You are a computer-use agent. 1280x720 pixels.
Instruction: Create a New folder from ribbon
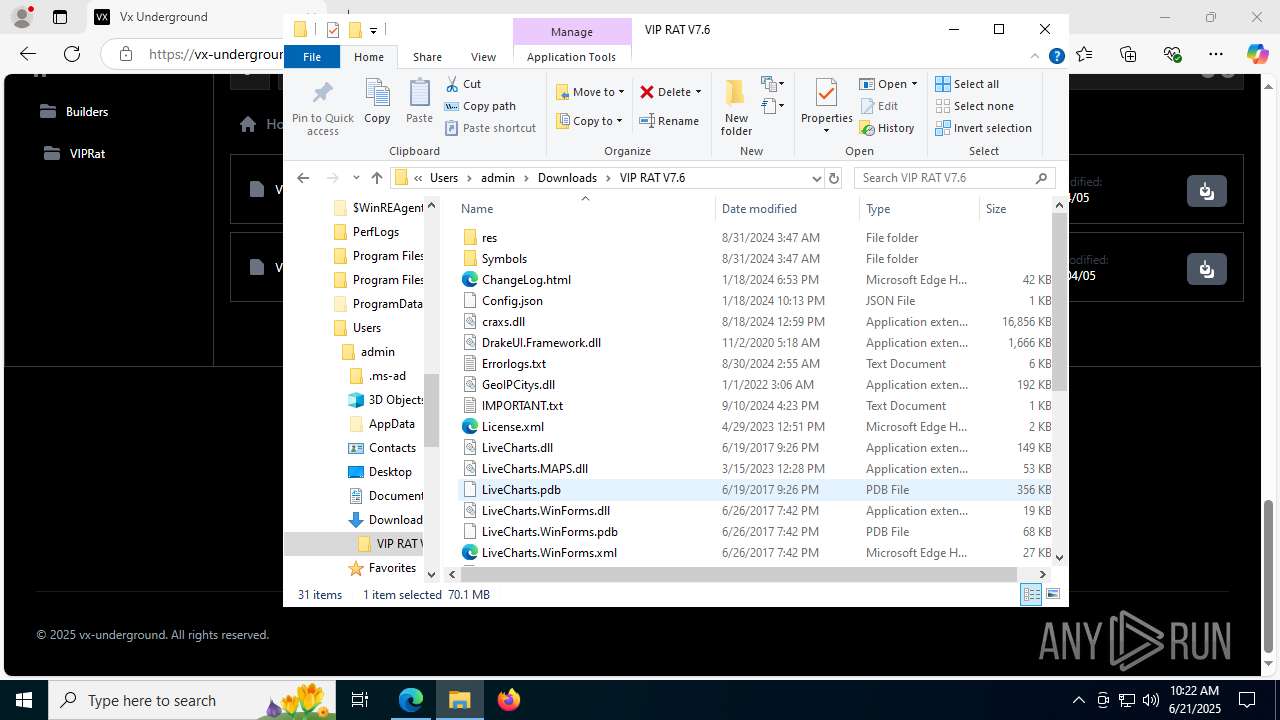click(x=736, y=106)
